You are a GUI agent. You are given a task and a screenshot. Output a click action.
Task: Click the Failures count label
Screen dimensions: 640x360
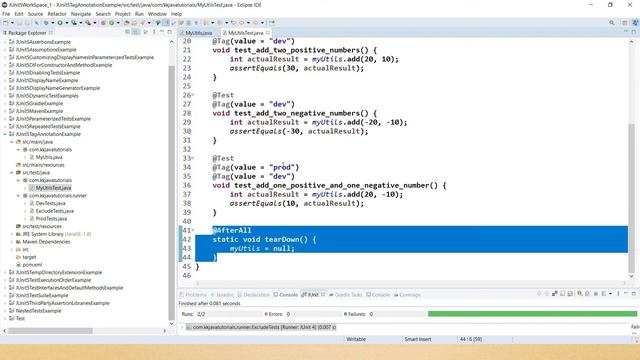[358, 314]
